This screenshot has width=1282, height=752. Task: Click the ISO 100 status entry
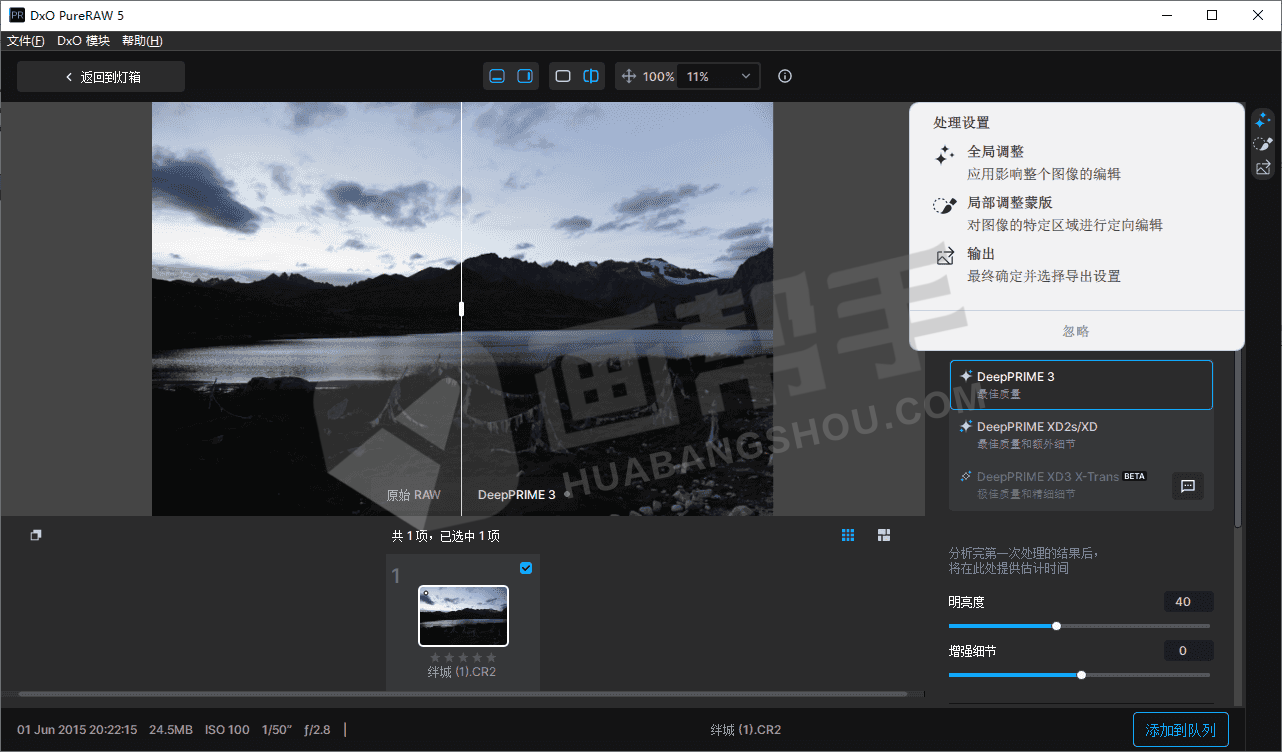(x=227, y=730)
